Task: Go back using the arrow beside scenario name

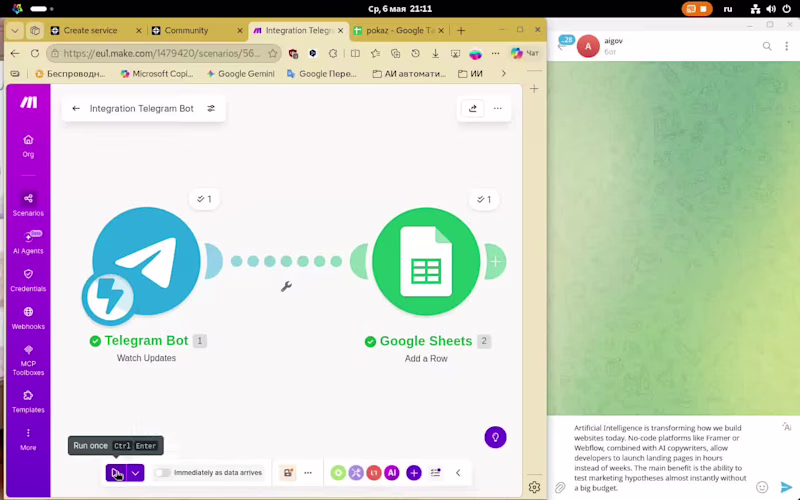Action: pyautogui.click(x=76, y=108)
